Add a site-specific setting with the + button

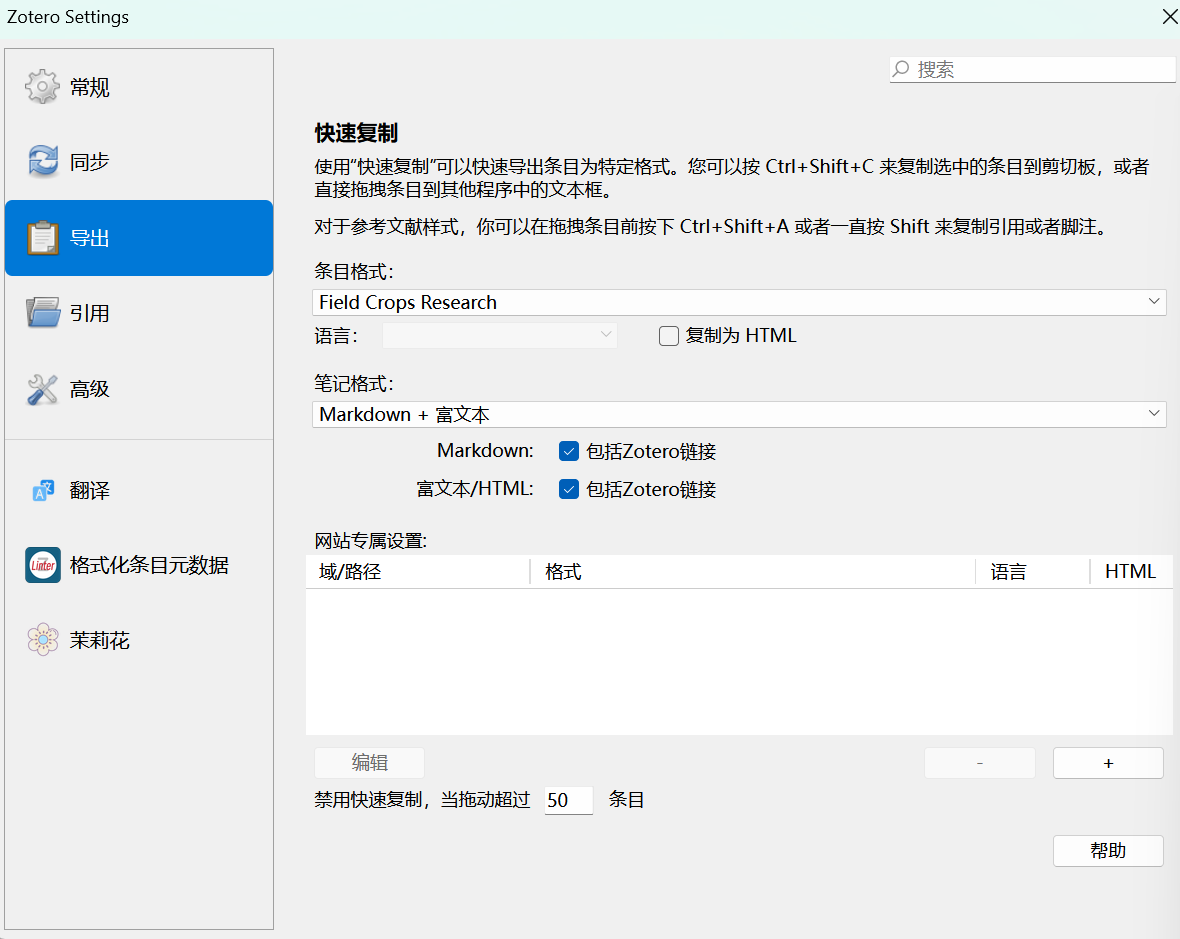pyautogui.click(x=1107, y=763)
